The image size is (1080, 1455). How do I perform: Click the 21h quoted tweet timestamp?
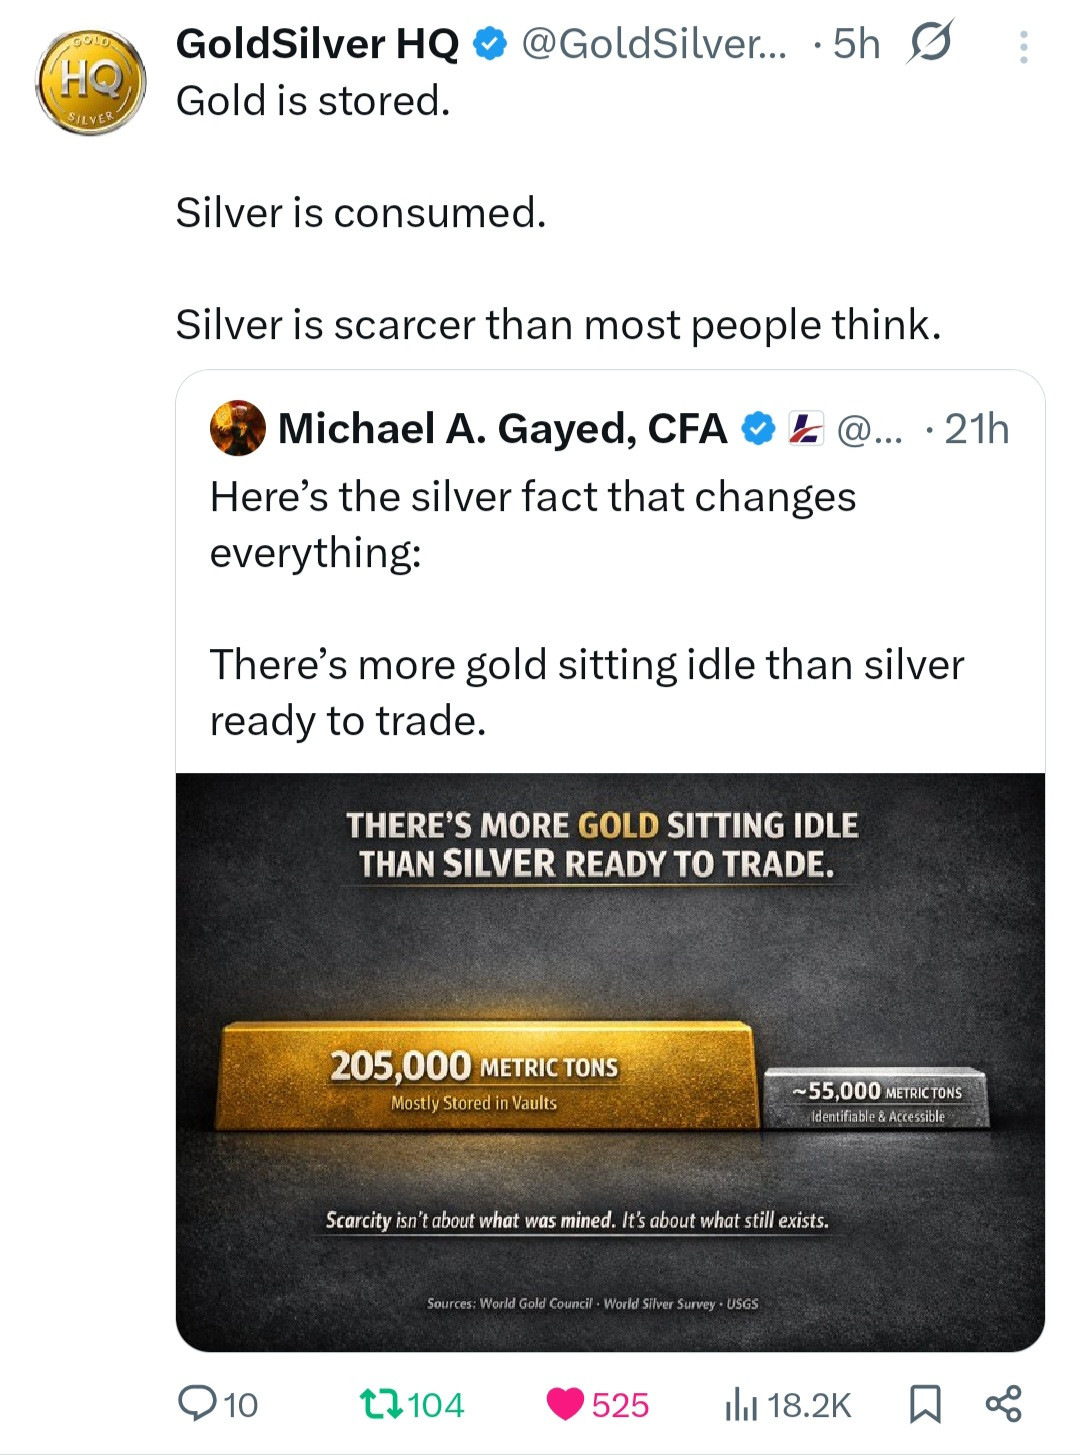click(976, 429)
